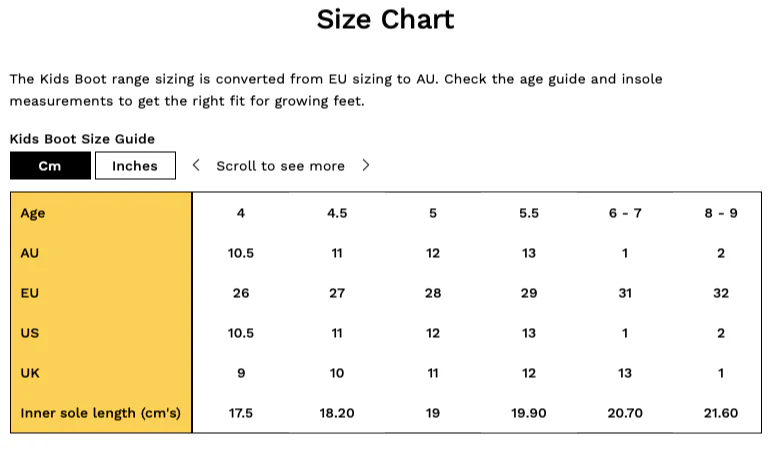This screenshot has height=452, width=776.
Task: Click the 19.90 inner sole length cell
Action: (529, 413)
